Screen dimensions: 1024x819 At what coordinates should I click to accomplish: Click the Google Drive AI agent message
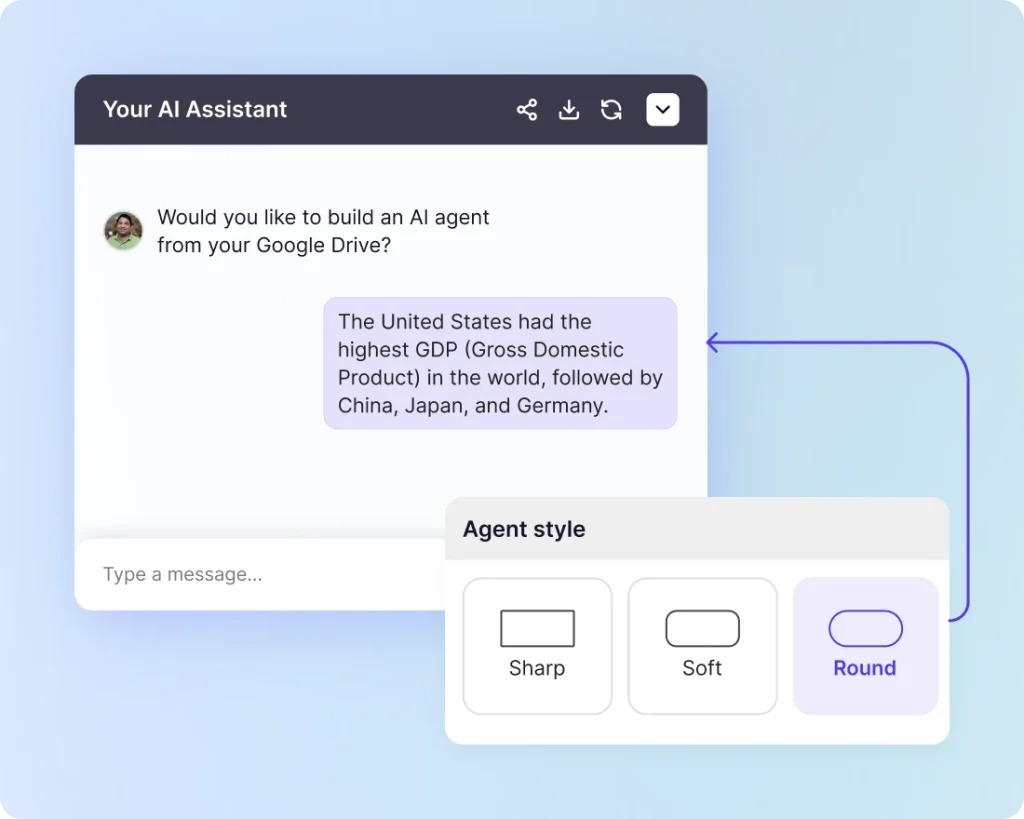[323, 231]
